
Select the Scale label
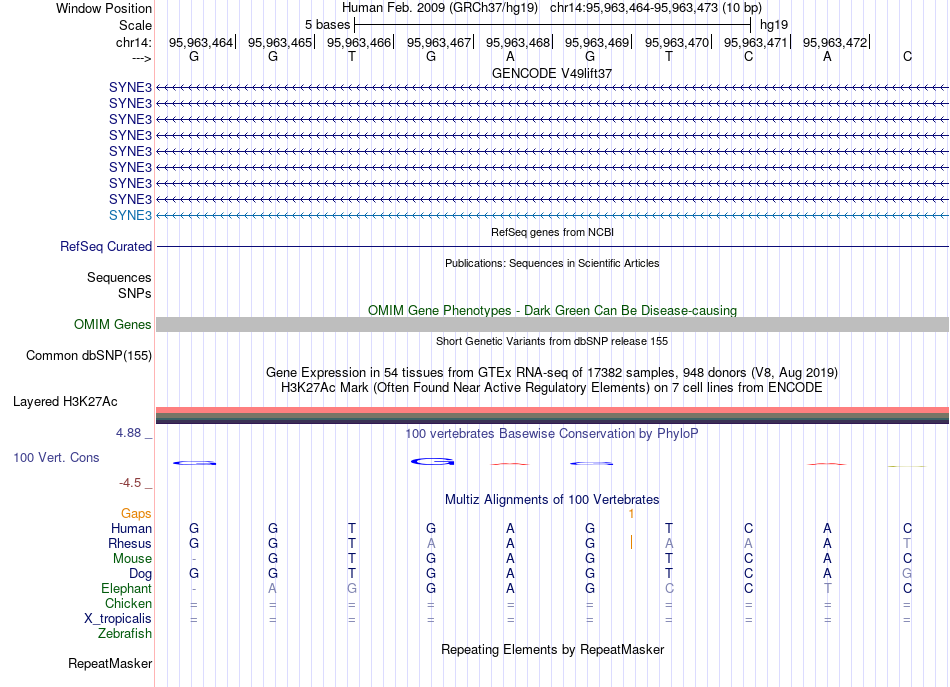135,25
